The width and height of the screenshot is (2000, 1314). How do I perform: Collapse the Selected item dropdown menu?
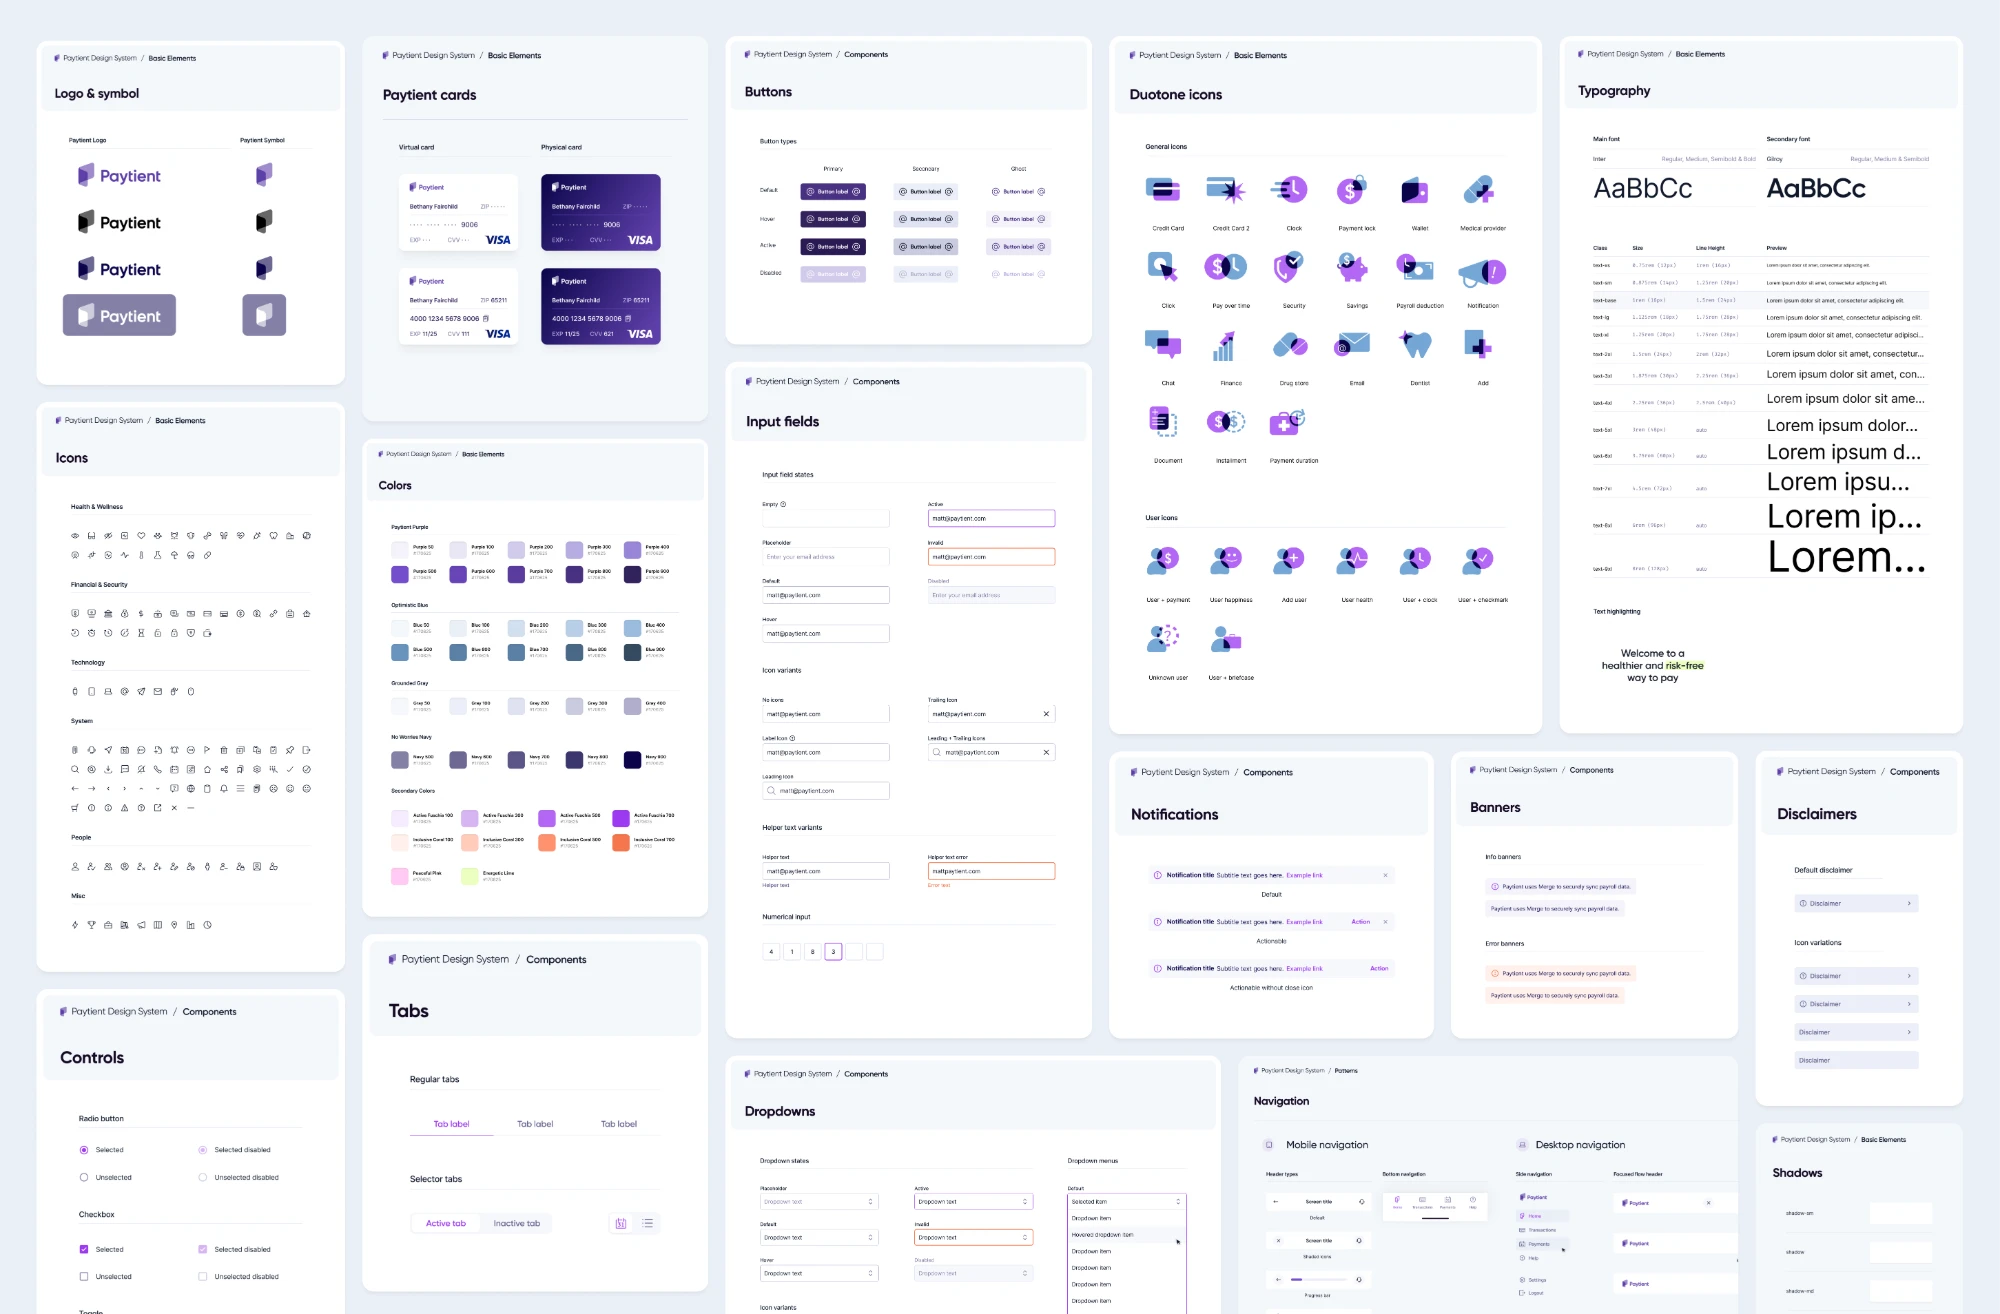(x=1127, y=1201)
